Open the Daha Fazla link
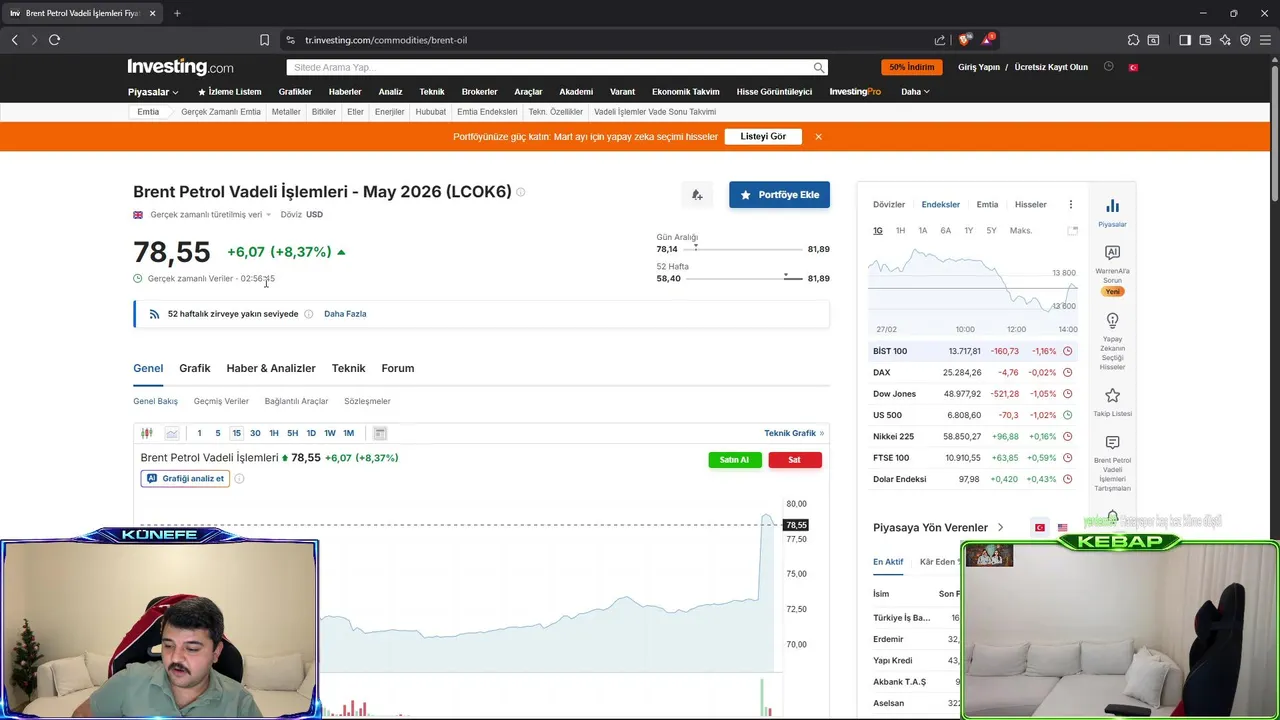1280x720 pixels. click(x=345, y=314)
